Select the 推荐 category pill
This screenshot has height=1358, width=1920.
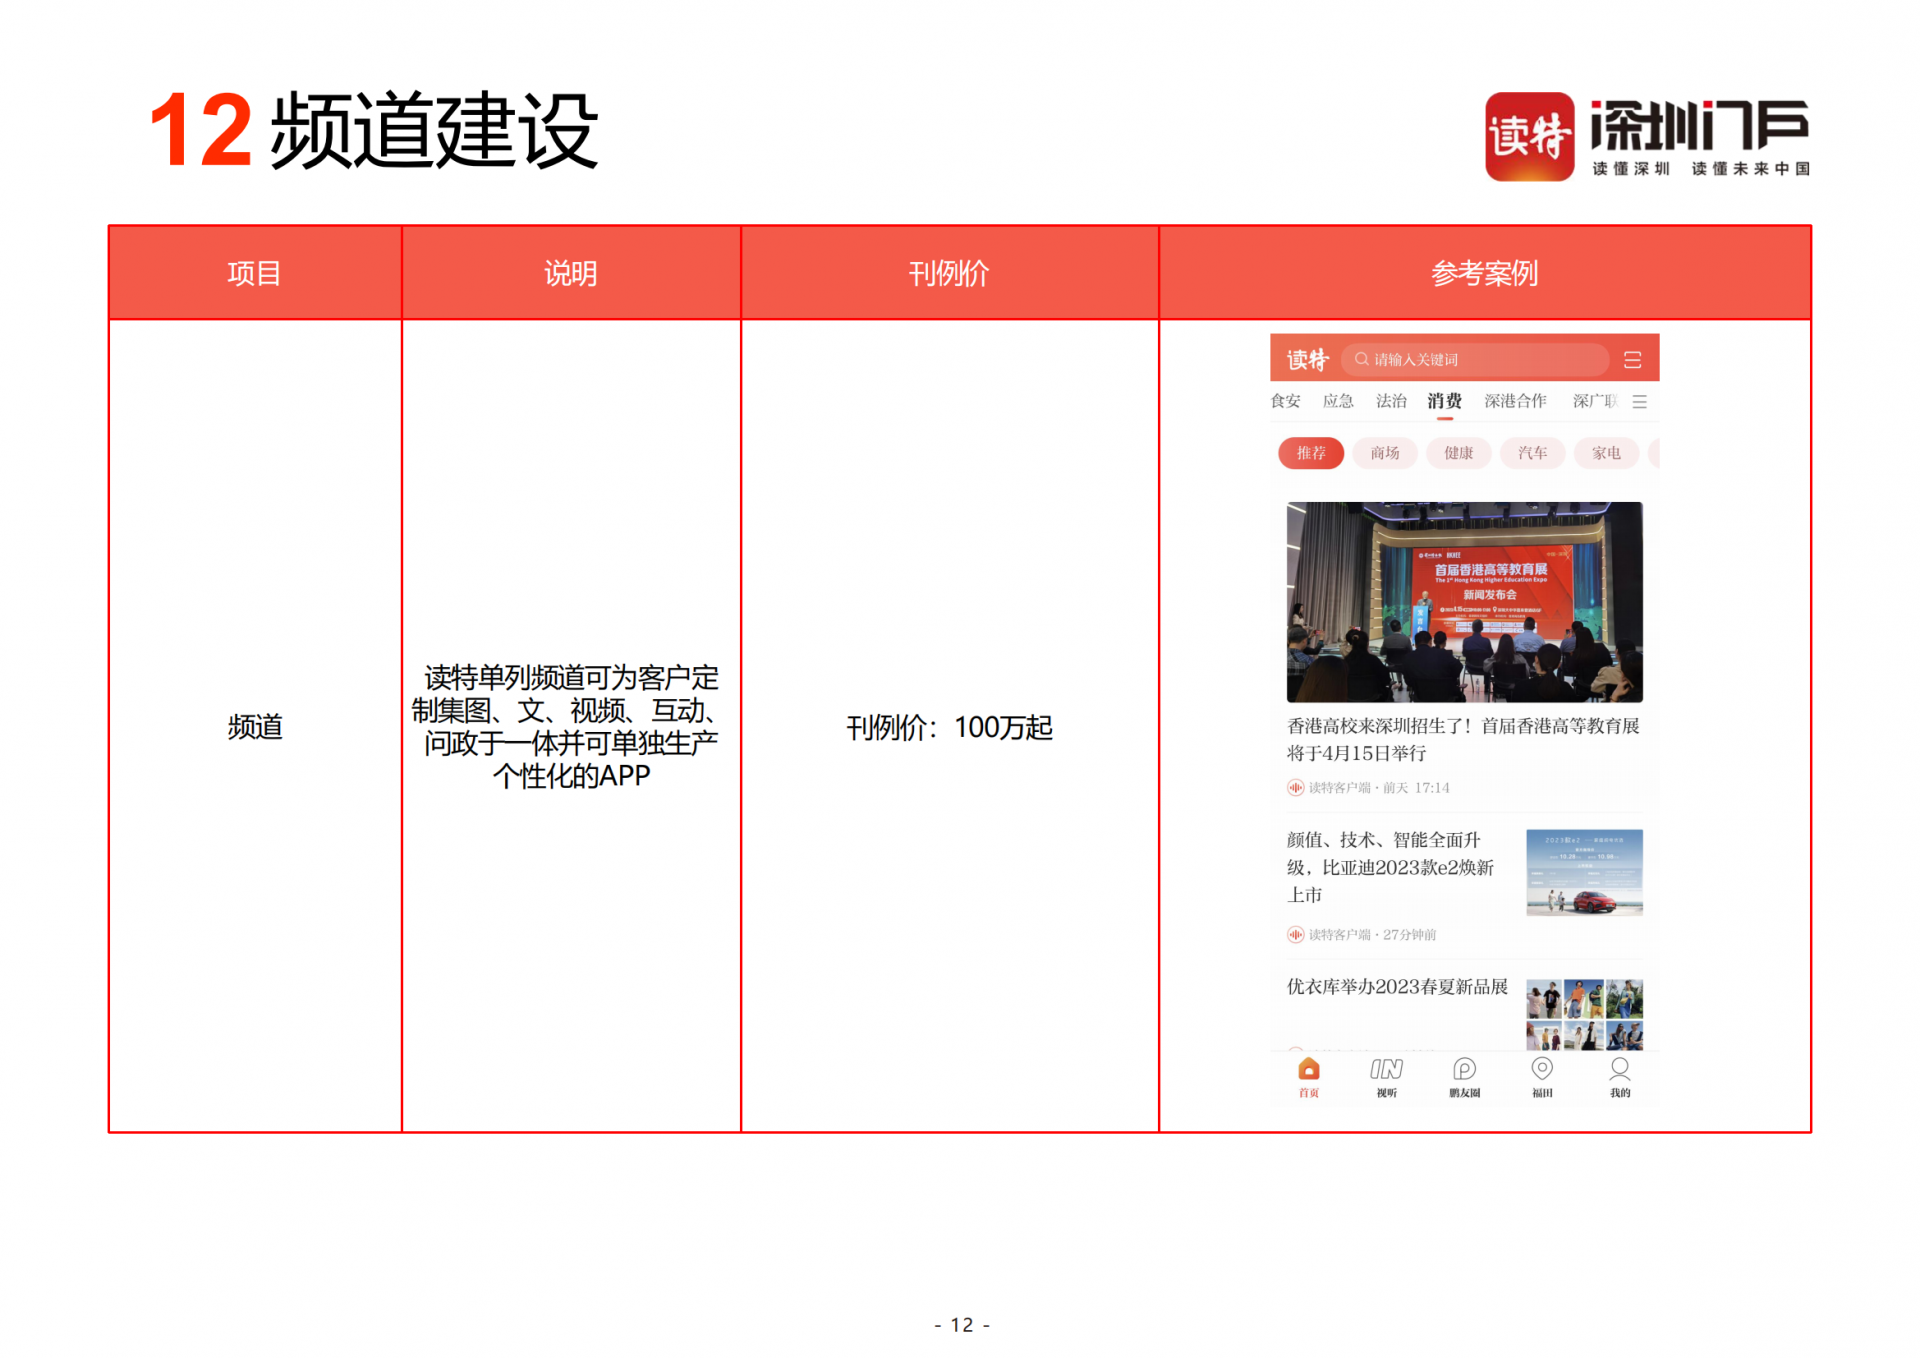1311,453
